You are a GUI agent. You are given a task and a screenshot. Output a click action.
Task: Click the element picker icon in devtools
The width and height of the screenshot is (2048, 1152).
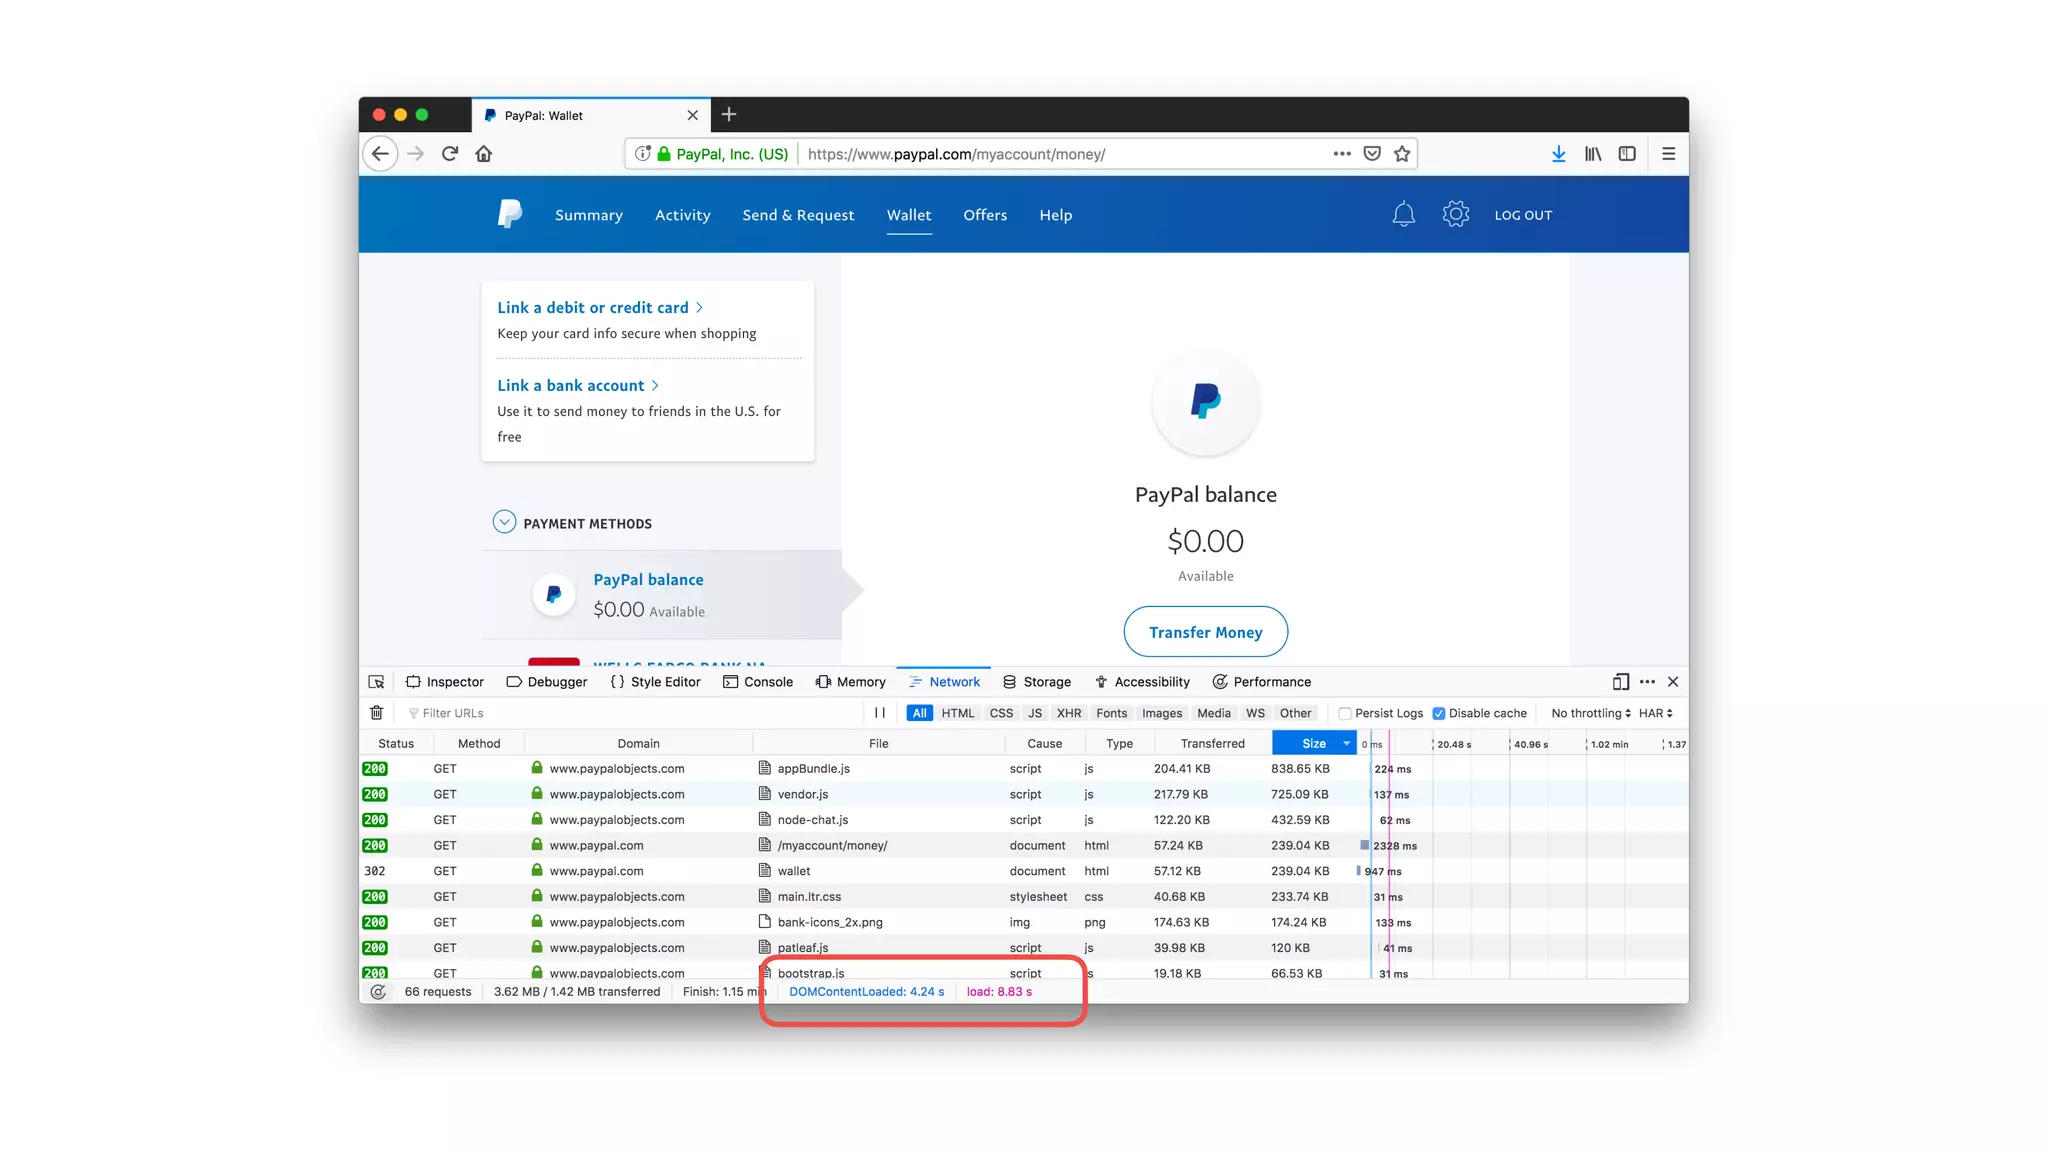pos(376,682)
